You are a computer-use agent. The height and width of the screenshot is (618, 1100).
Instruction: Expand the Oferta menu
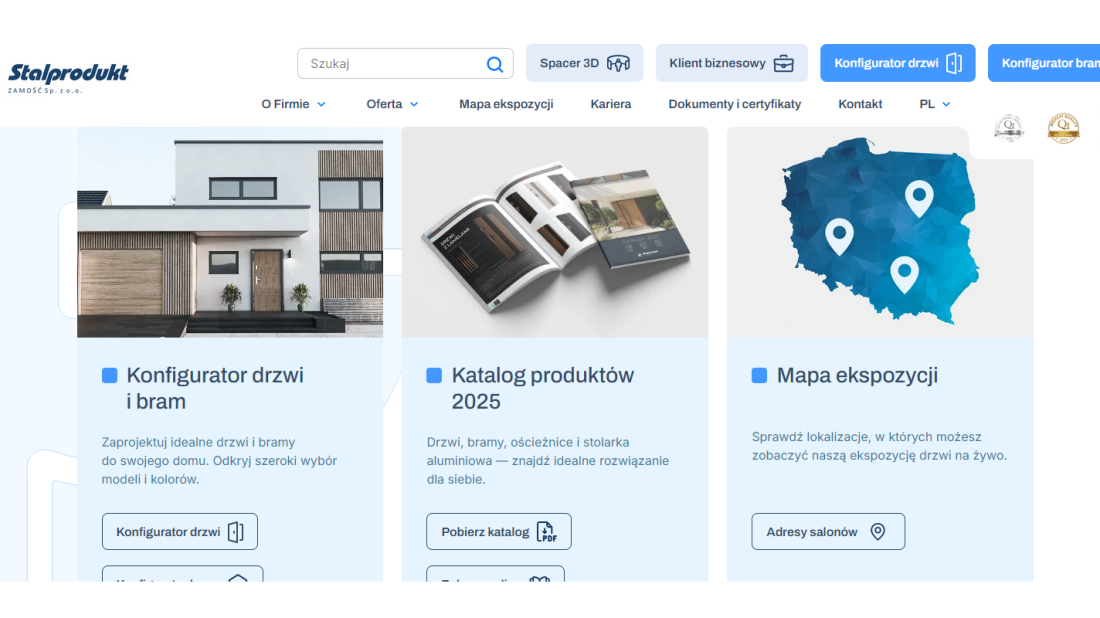(x=392, y=104)
